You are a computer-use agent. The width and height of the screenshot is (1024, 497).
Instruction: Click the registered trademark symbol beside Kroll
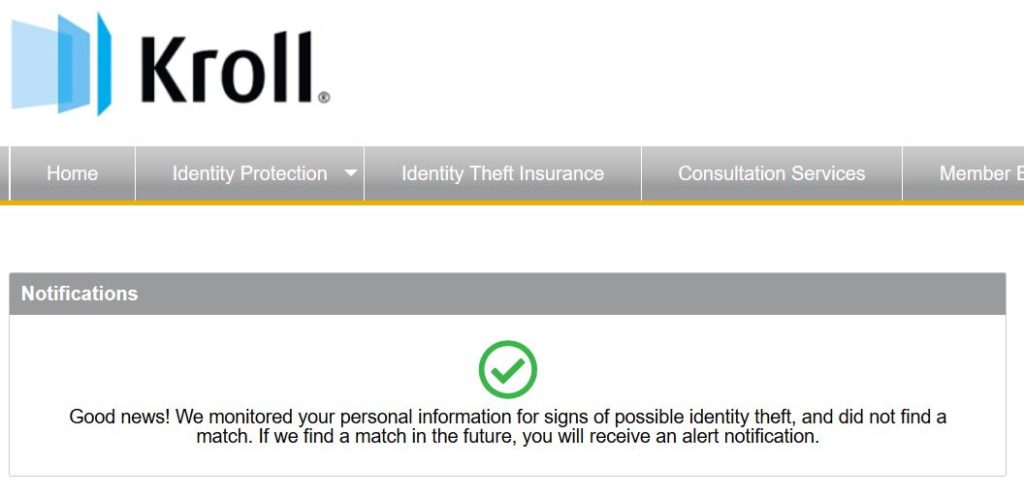click(324, 98)
